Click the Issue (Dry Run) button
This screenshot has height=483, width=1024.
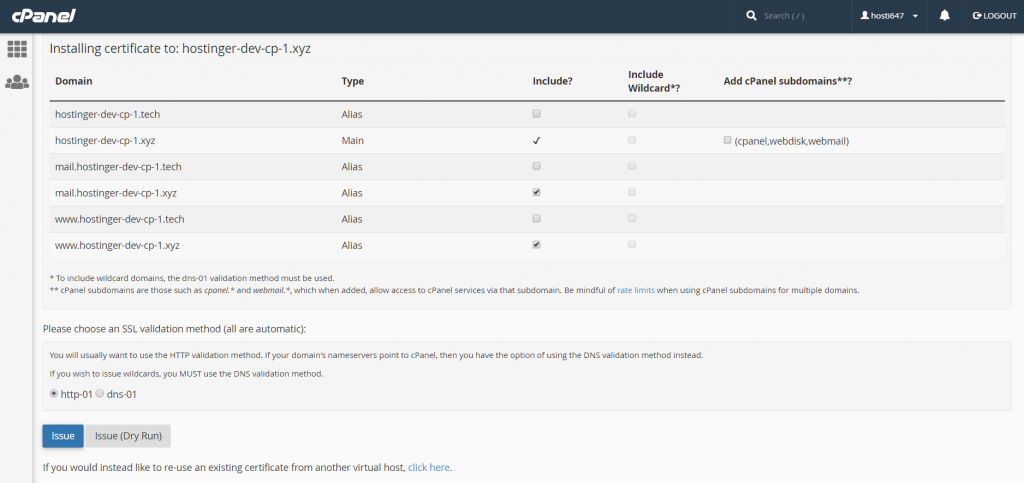[x=128, y=436]
